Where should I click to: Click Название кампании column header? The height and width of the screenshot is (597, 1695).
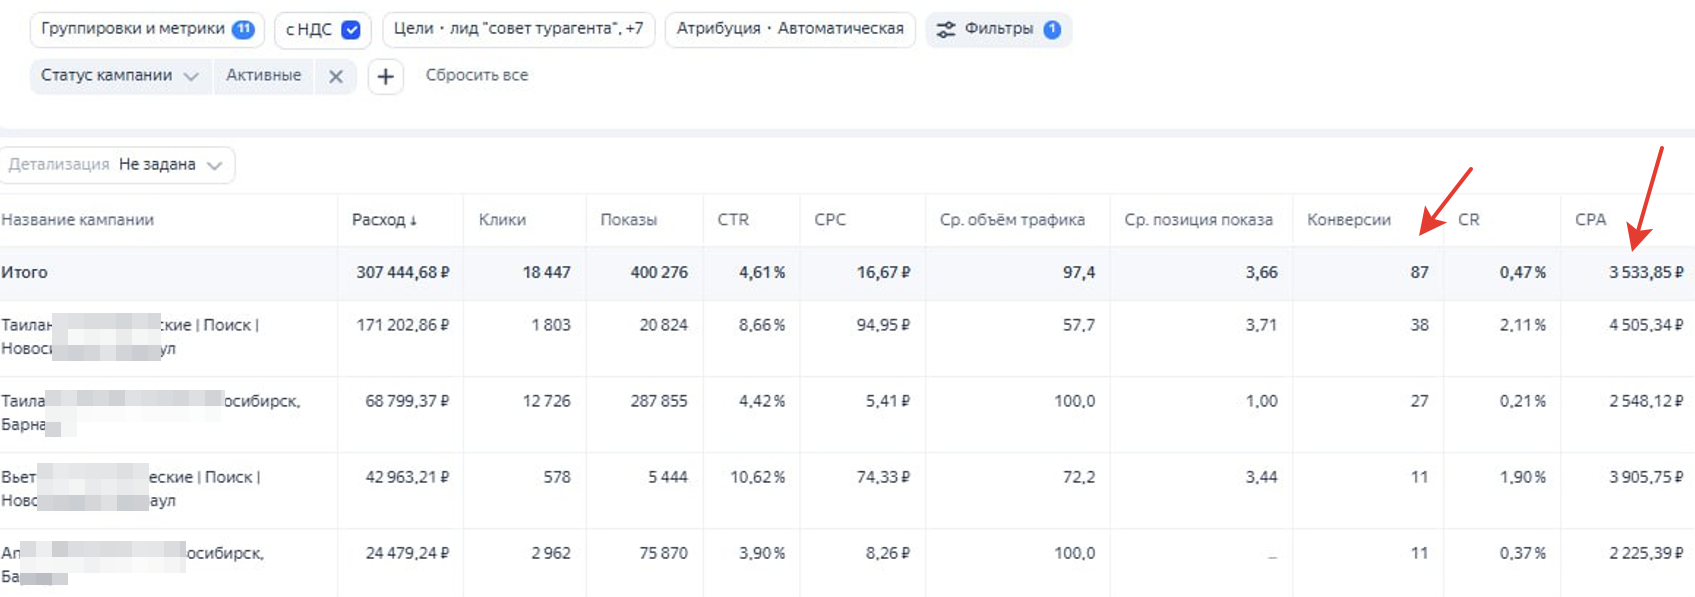click(x=78, y=220)
